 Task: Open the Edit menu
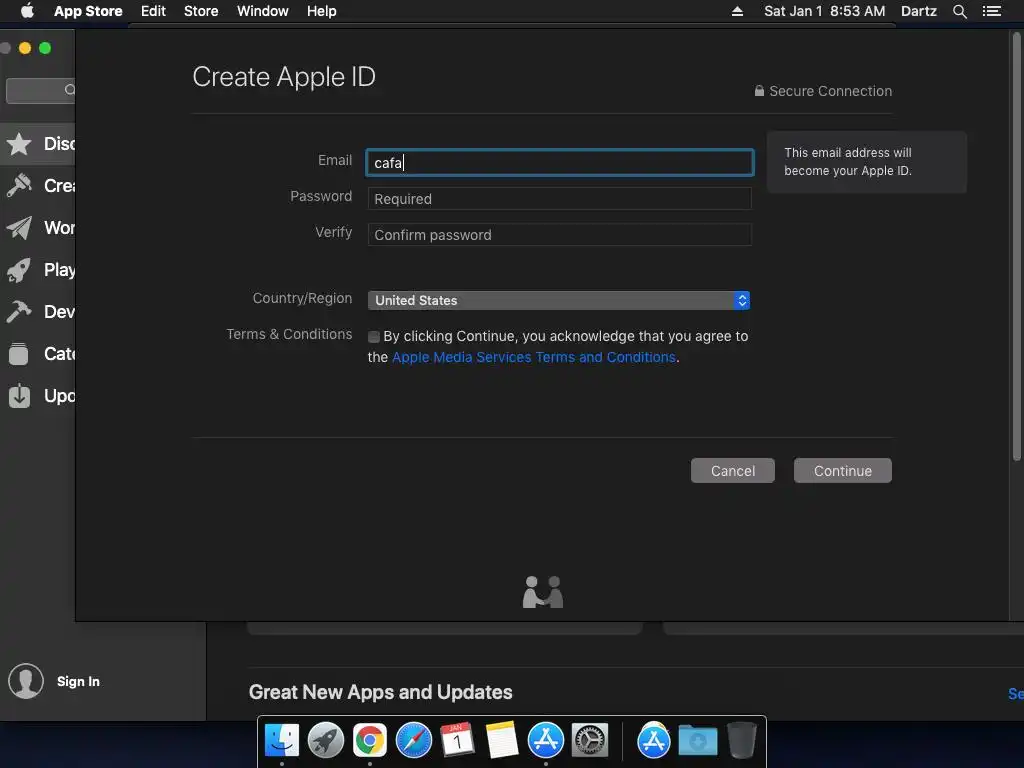[x=153, y=11]
